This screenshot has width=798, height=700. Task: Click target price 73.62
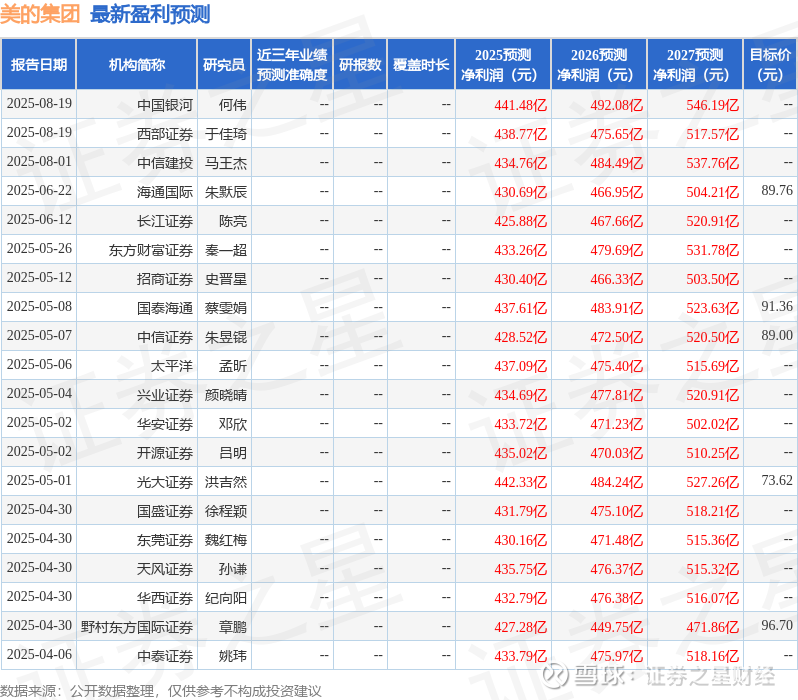point(777,481)
